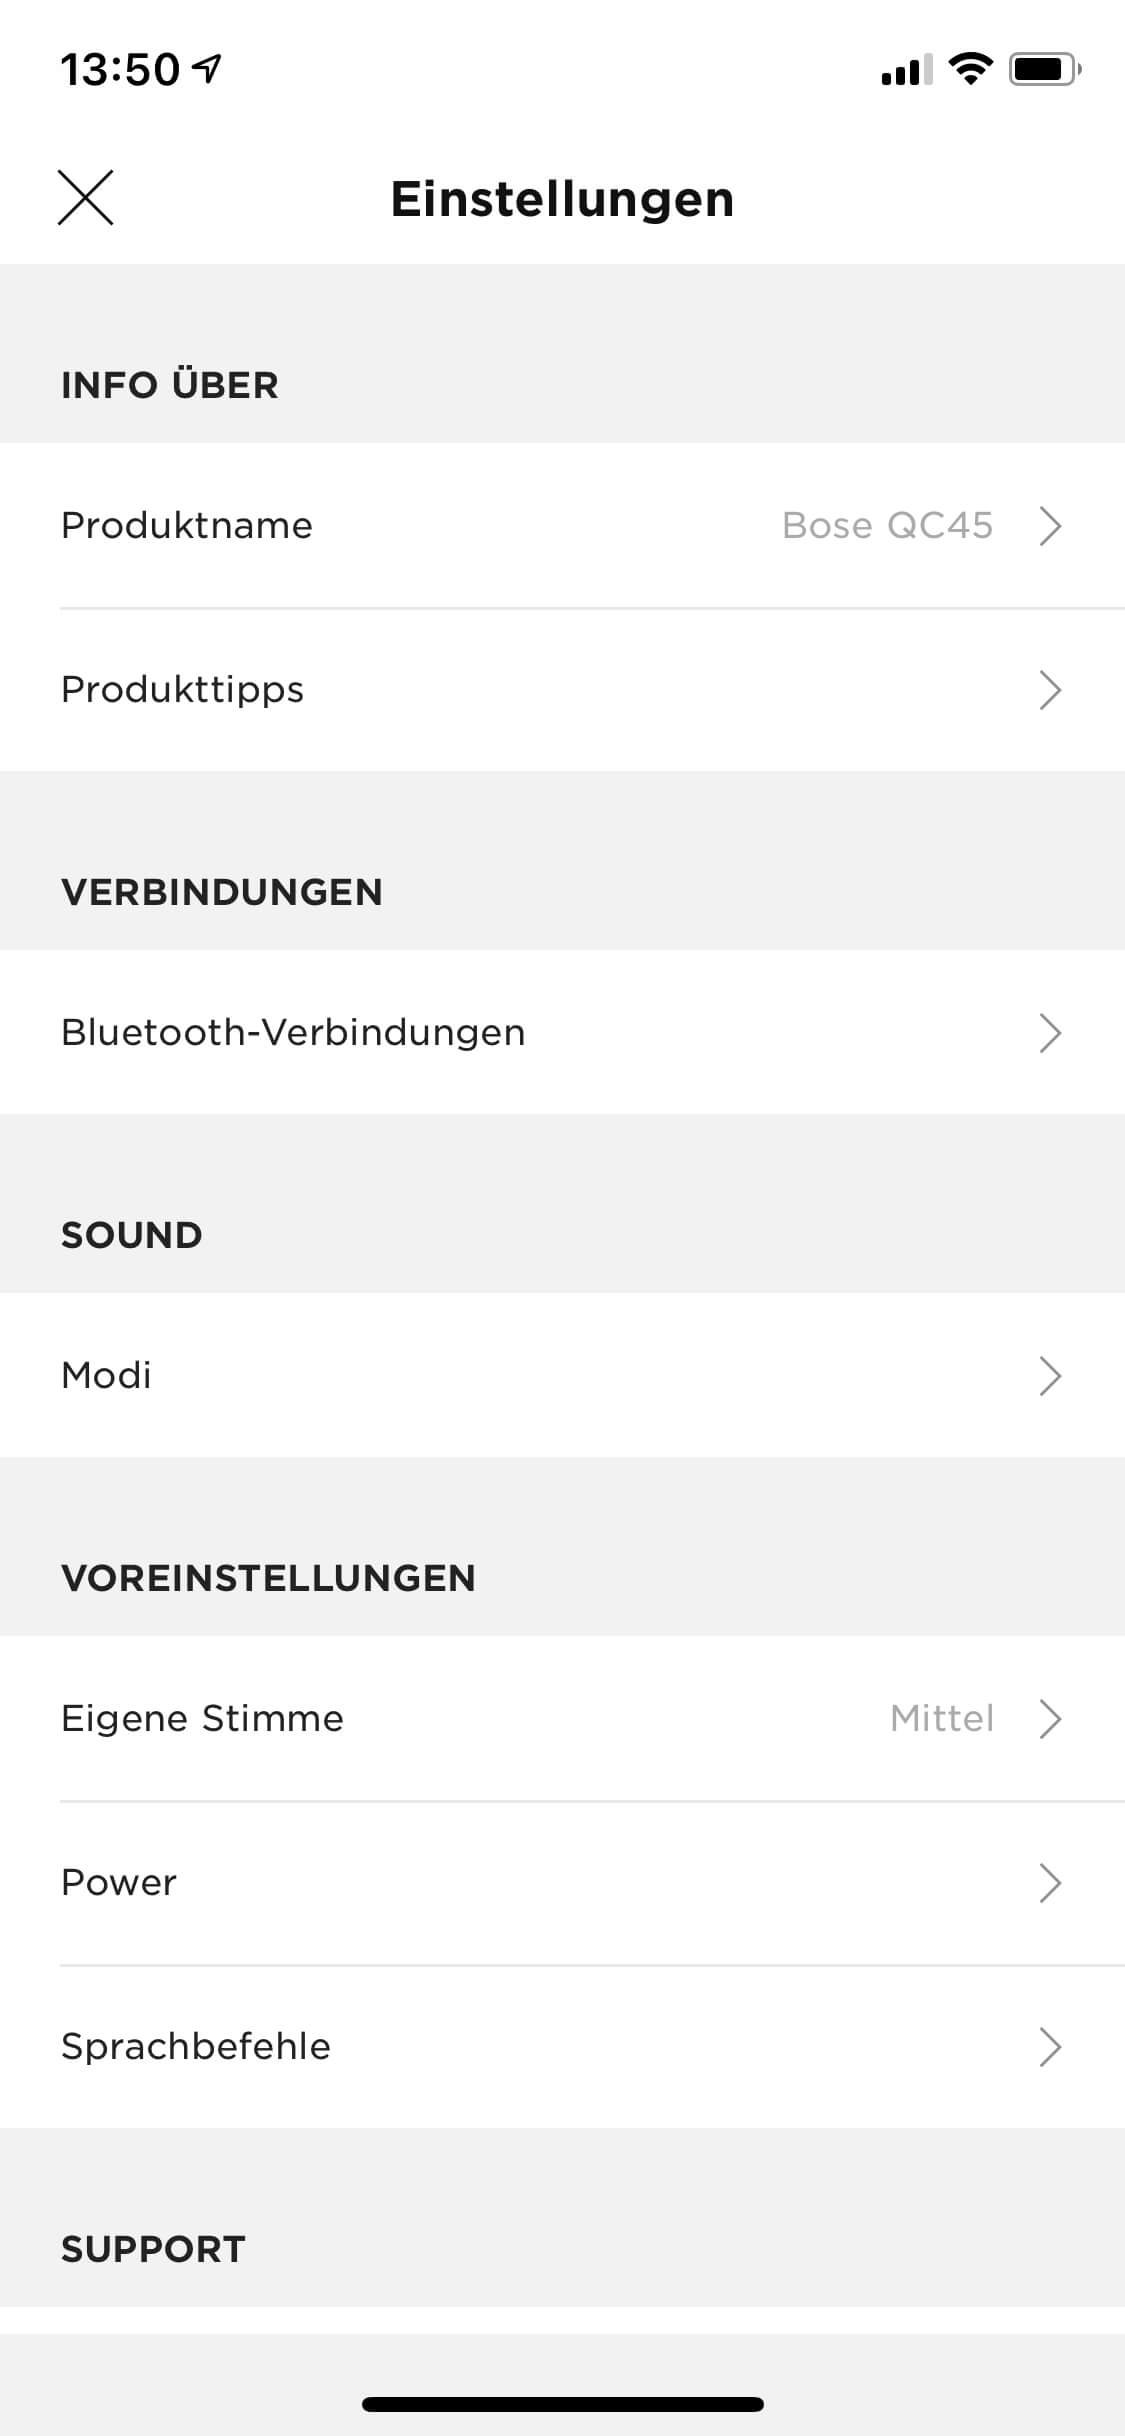Tap the location arrow in status bar
Viewport: 1125px width, 2436px height.
(x=208, y=68)
